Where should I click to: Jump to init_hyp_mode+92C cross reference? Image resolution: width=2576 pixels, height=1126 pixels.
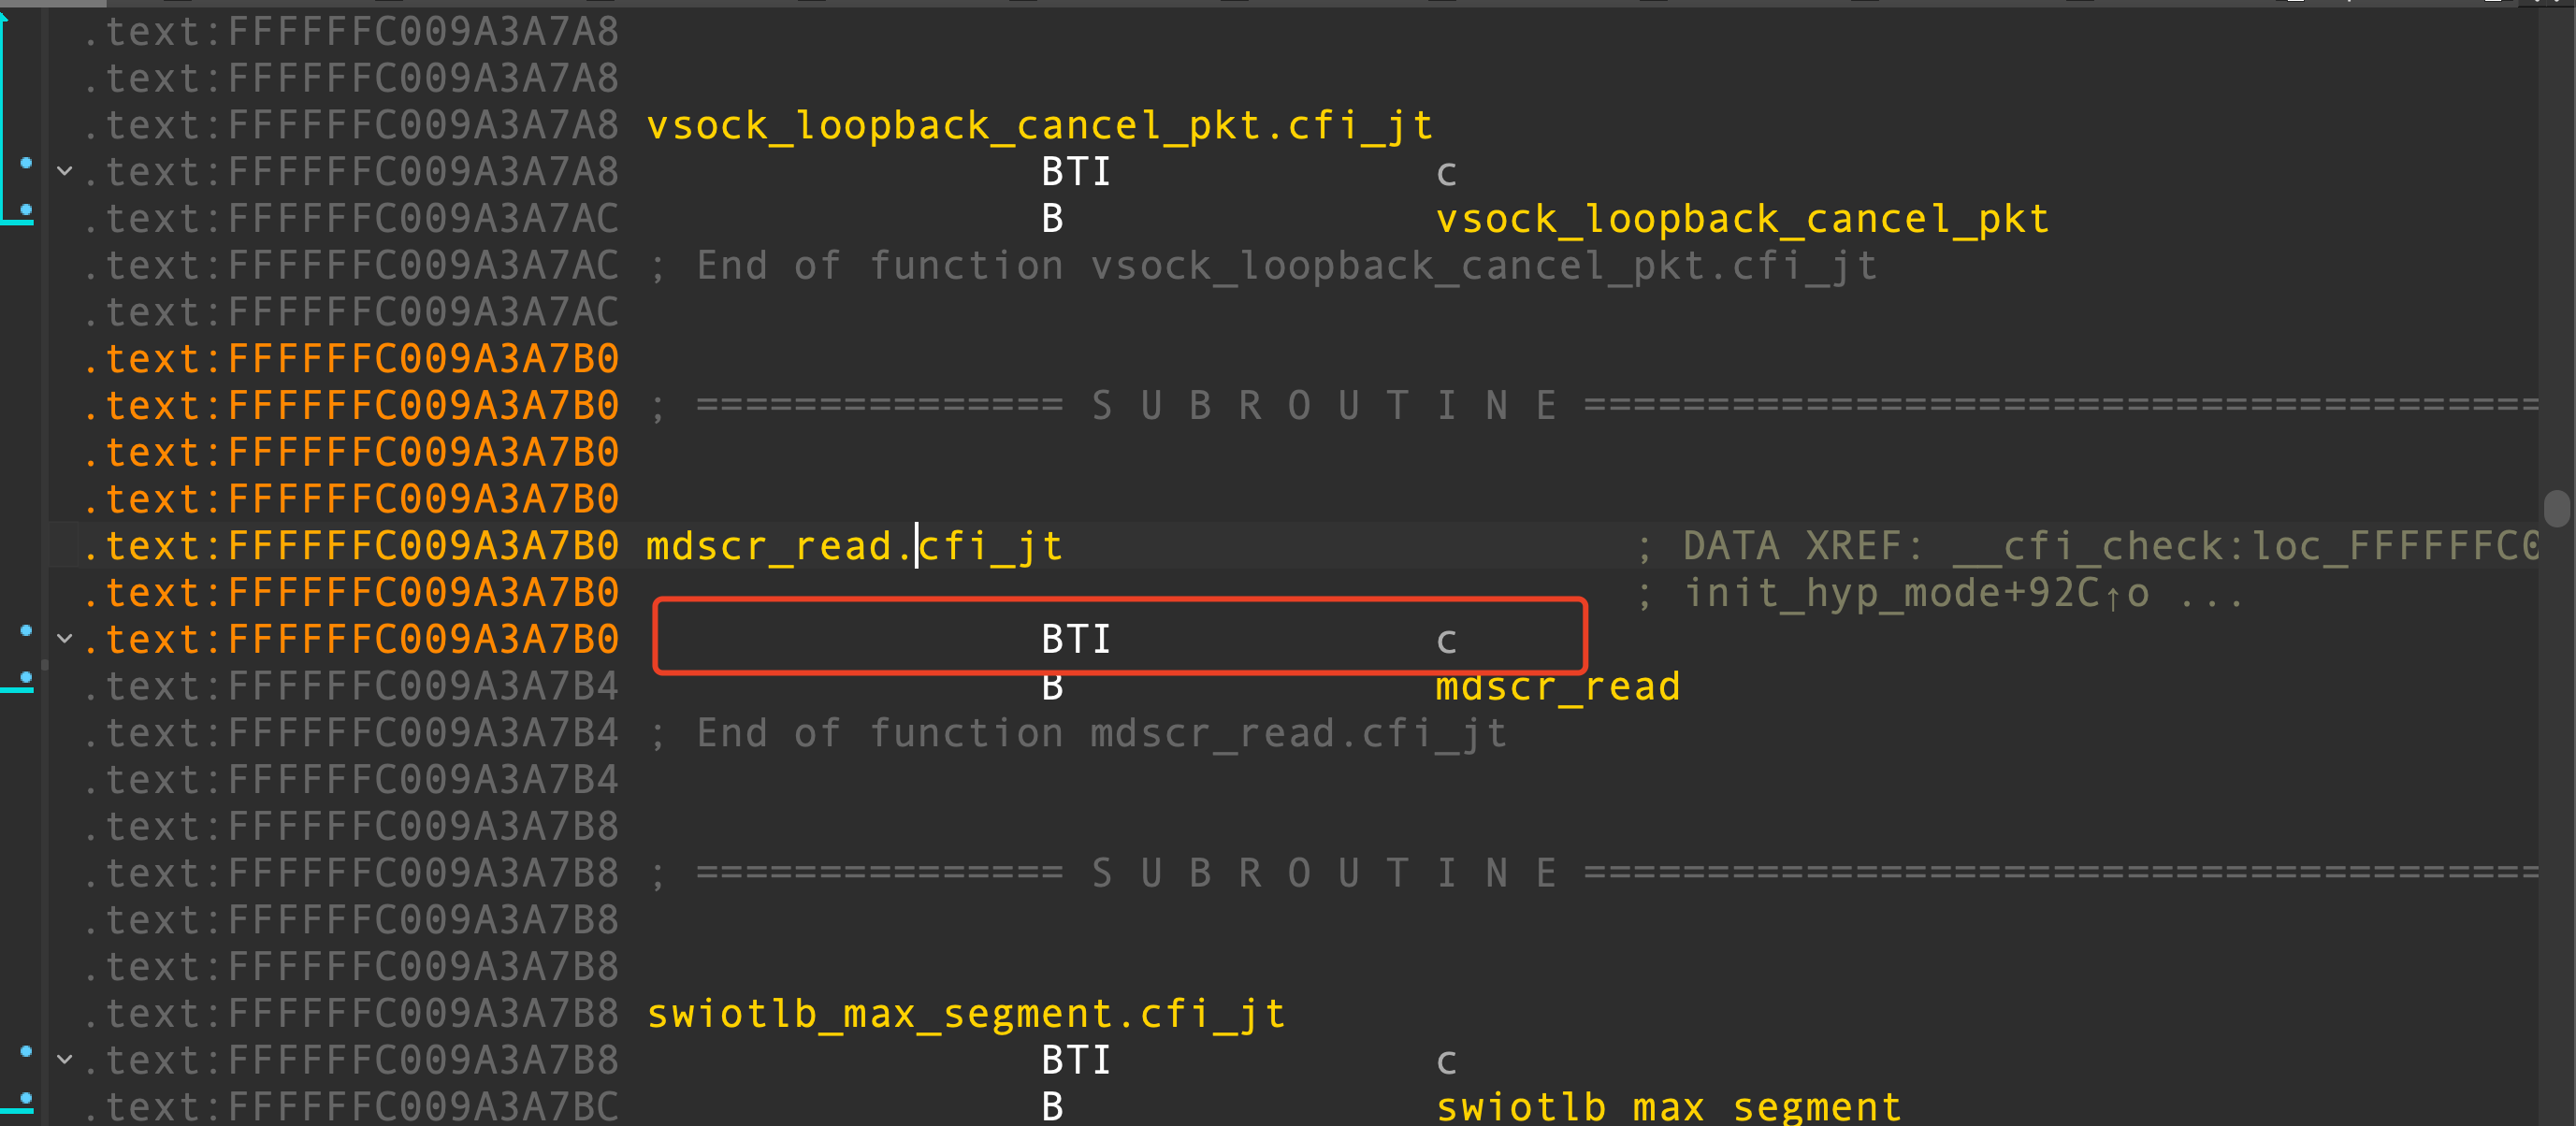[1916, 594]
